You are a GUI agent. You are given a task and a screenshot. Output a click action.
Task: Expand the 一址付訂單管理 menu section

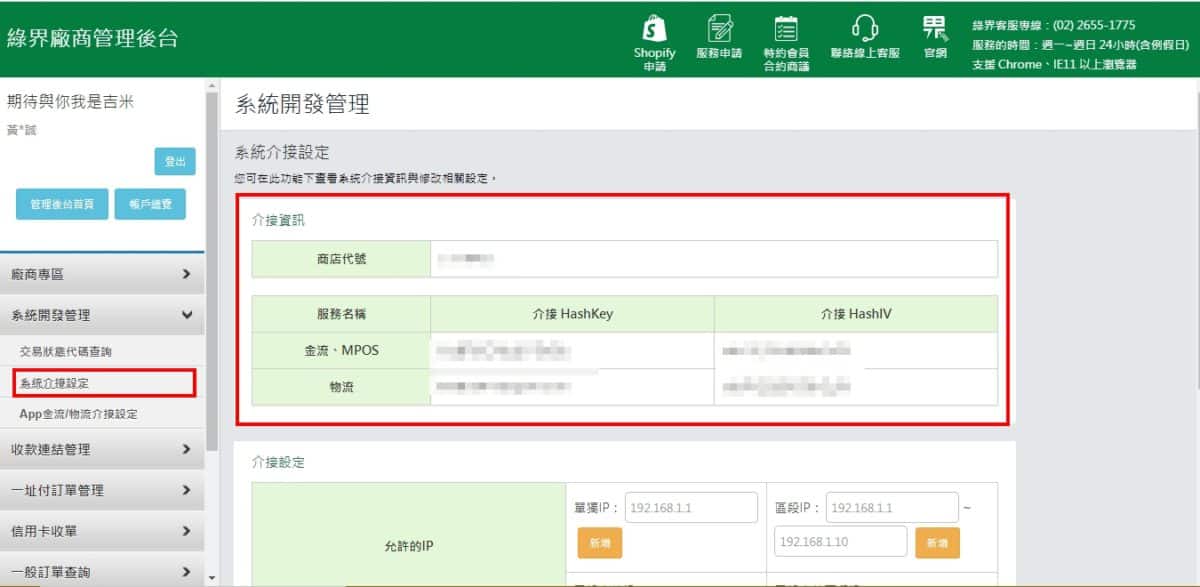tap(102, 491)
